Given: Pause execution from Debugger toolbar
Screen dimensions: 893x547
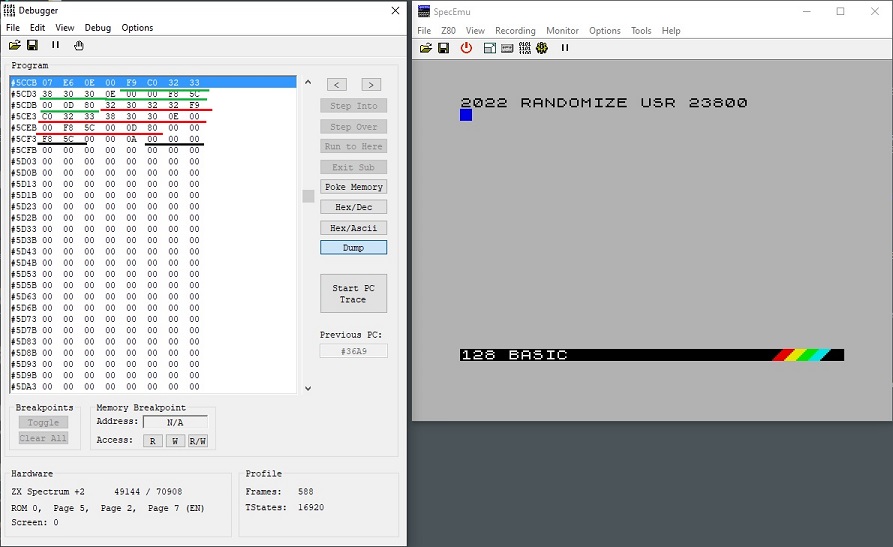Looking at the screenshot, I should (55, 45).
